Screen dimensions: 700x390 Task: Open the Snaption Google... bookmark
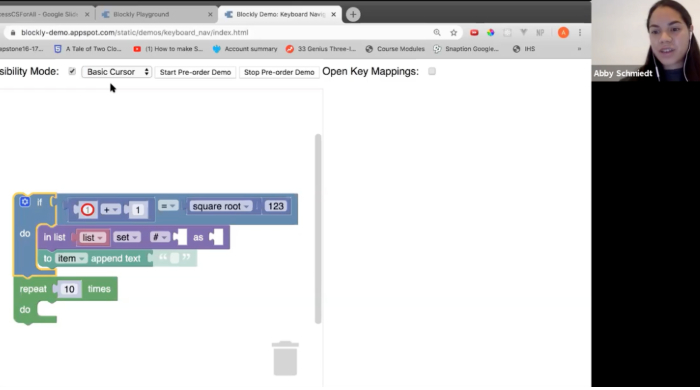click(x=466, y=49)
